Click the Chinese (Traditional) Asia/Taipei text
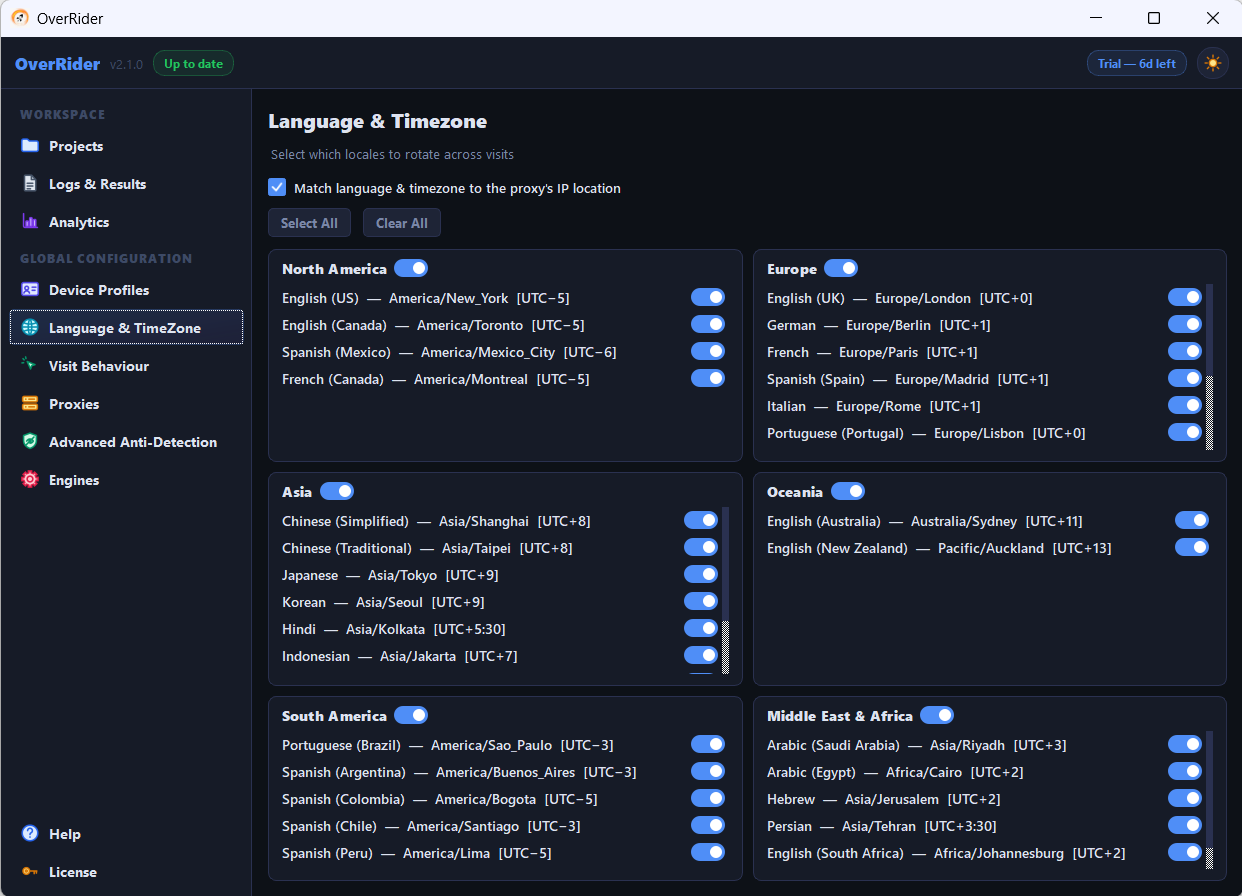Viewport: 1242px width, 896px height. (427, 548)
